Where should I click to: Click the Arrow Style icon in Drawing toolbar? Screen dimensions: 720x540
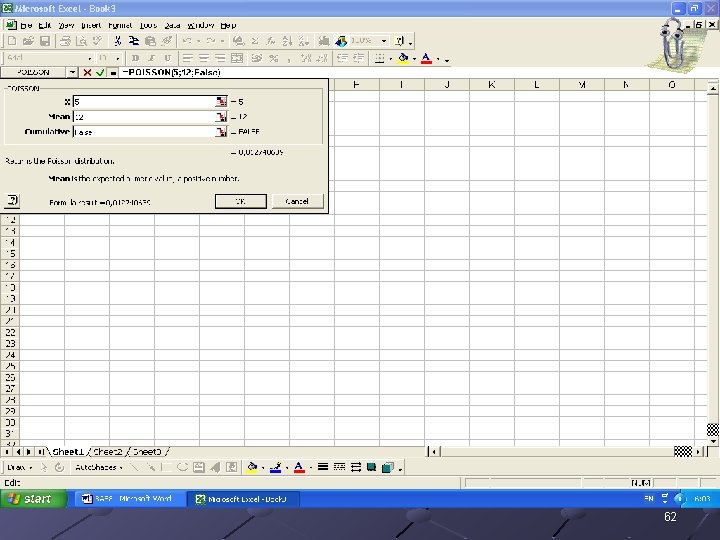tap(355, 467)
